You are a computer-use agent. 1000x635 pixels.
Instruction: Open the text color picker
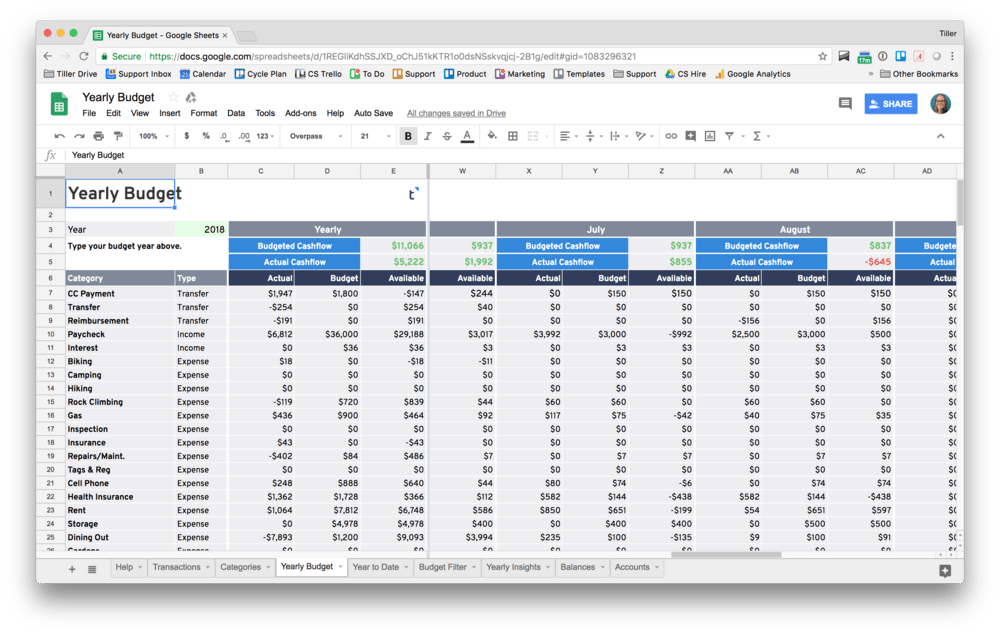pos(467,136)
